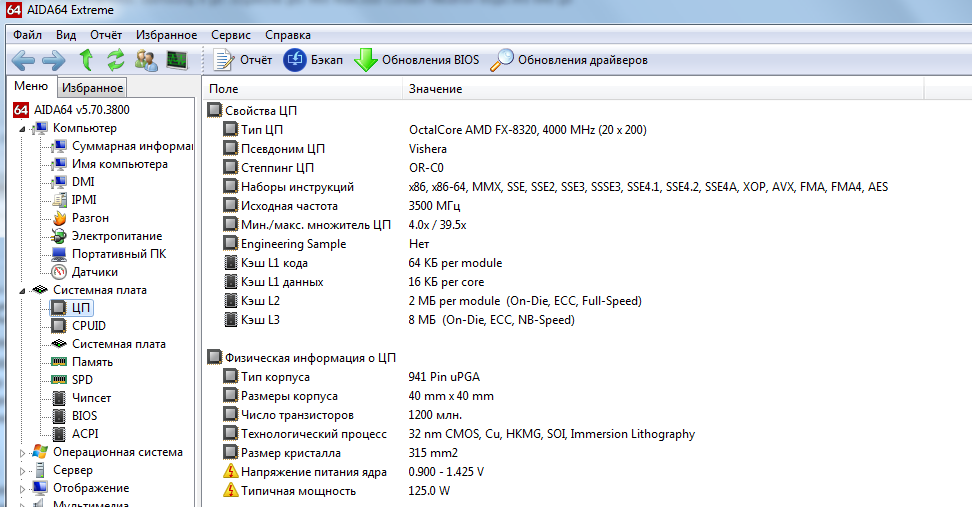
Task: Open the Справка menu
Action: [288, 35]
